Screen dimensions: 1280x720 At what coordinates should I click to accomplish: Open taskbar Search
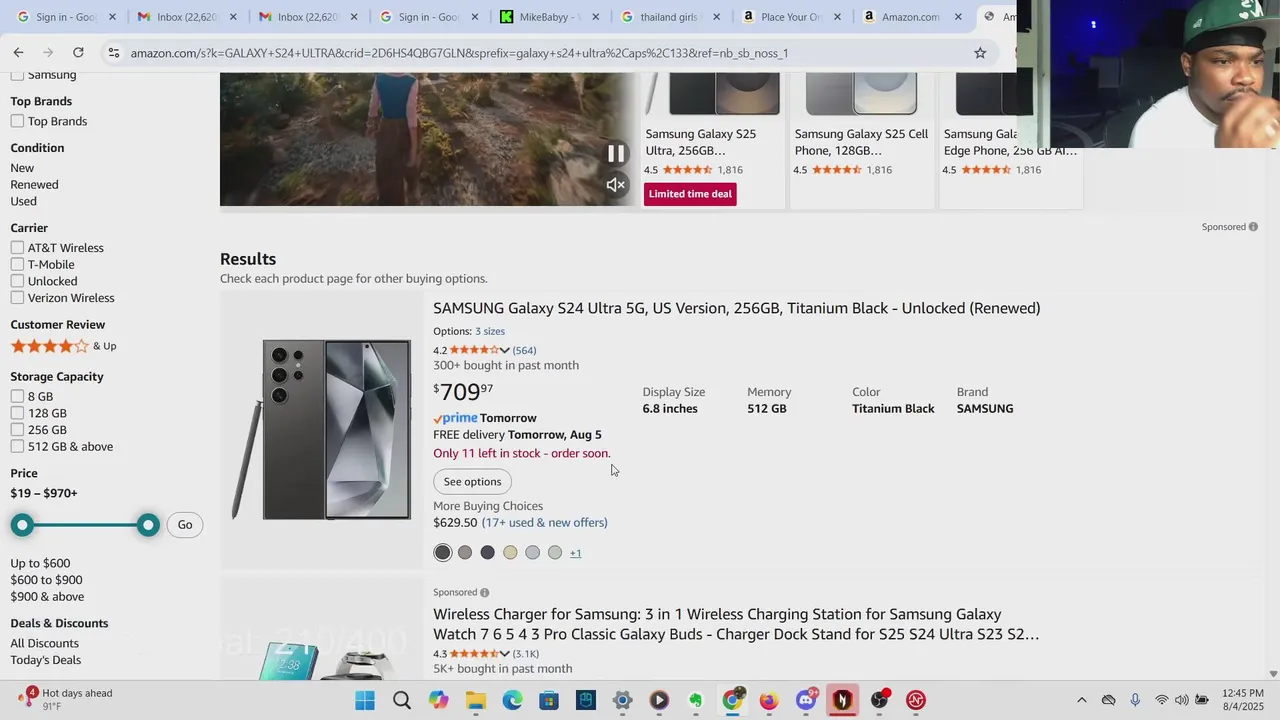pos(401,700)
